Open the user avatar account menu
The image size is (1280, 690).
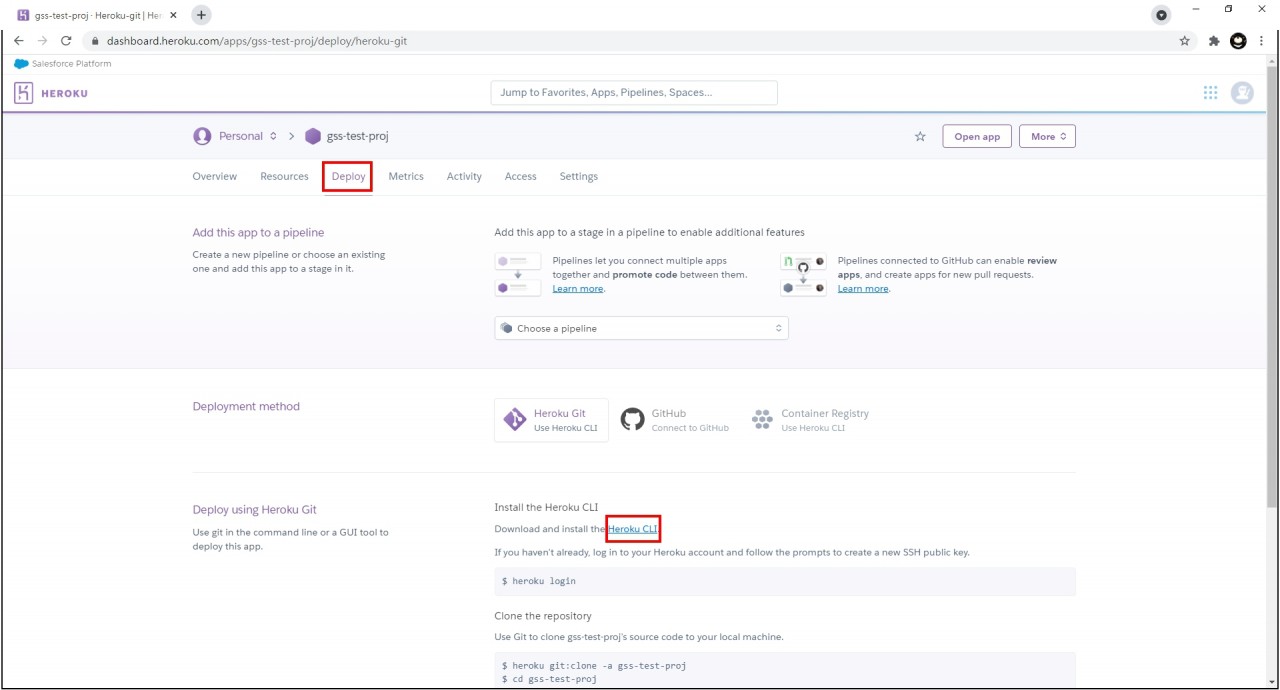1242,93
